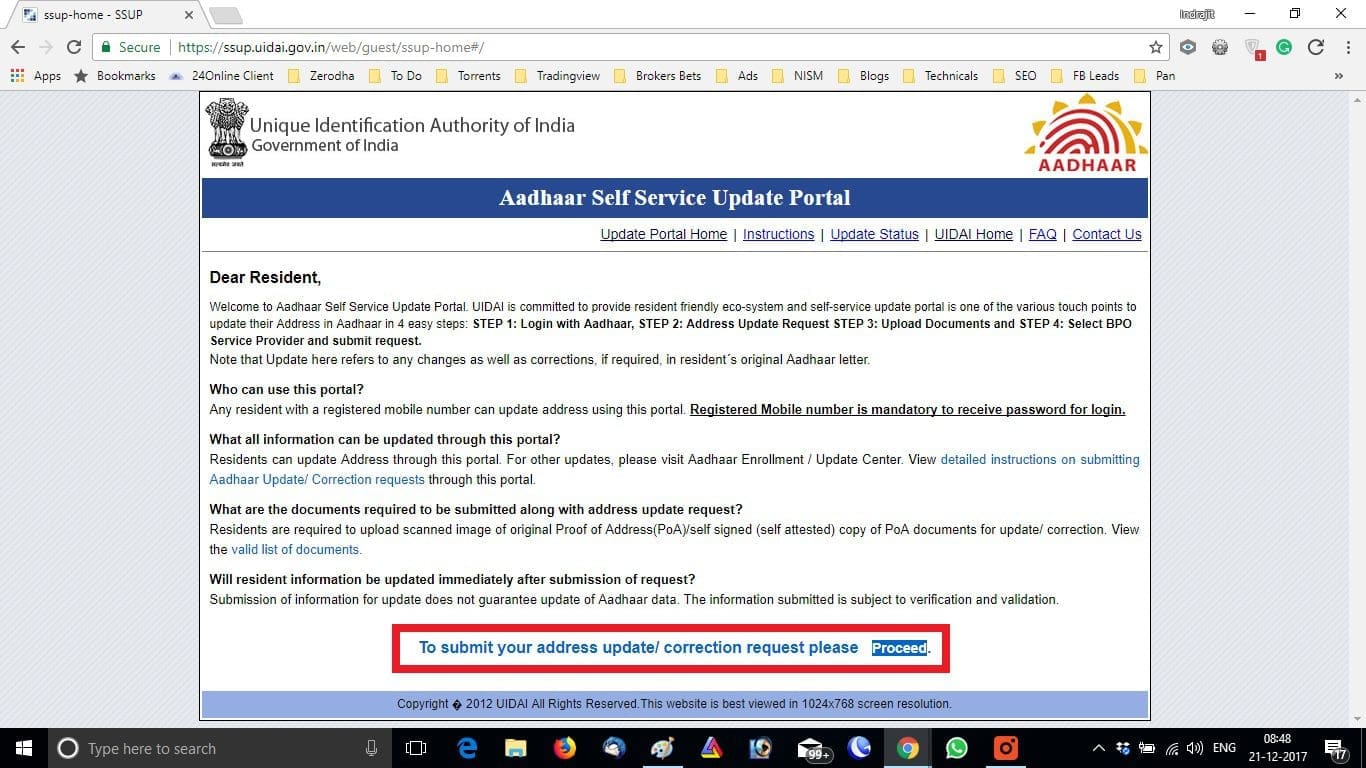Open Task View from the taskbar

415,748
